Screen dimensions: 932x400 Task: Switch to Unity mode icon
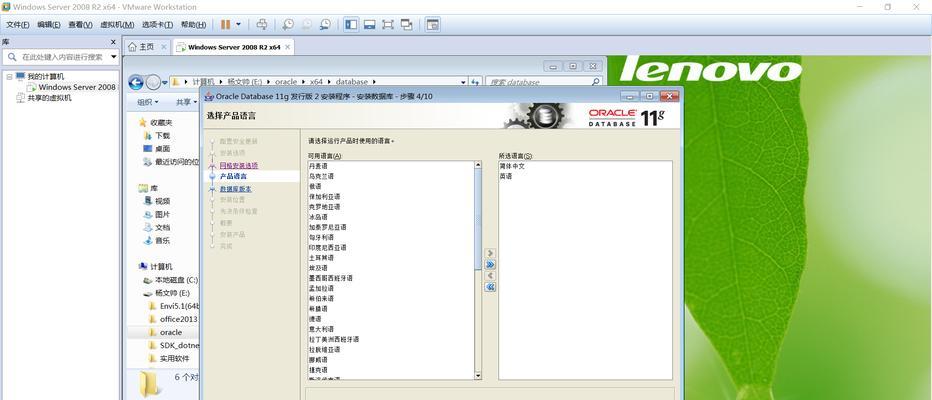pos(407,24)
